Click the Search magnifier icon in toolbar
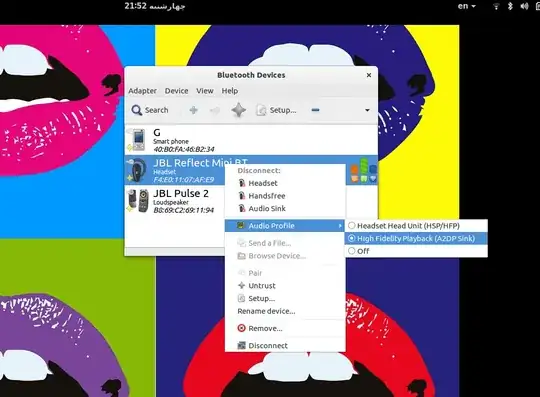540x397 pixels. coord(136,110)
